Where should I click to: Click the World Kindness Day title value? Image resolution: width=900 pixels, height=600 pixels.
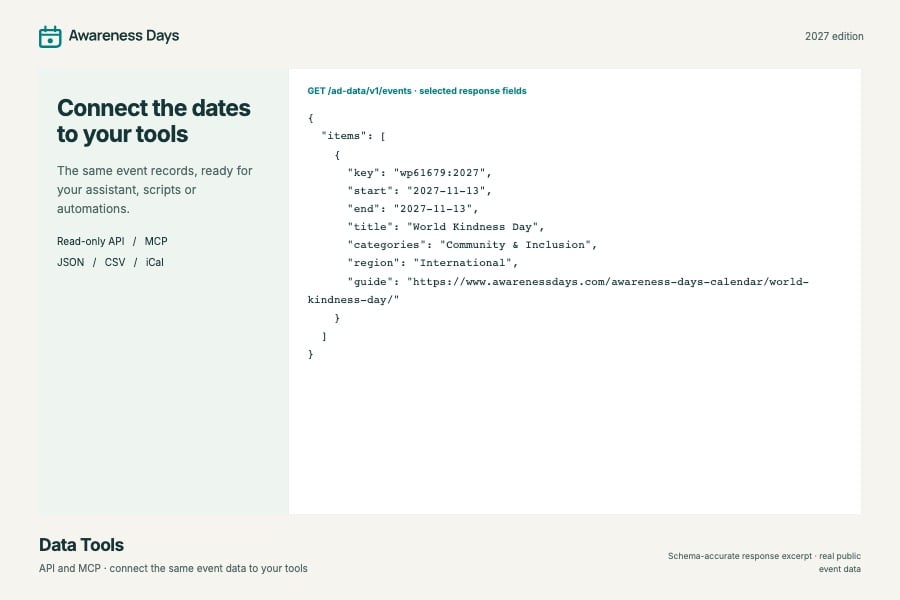point(472,227)
